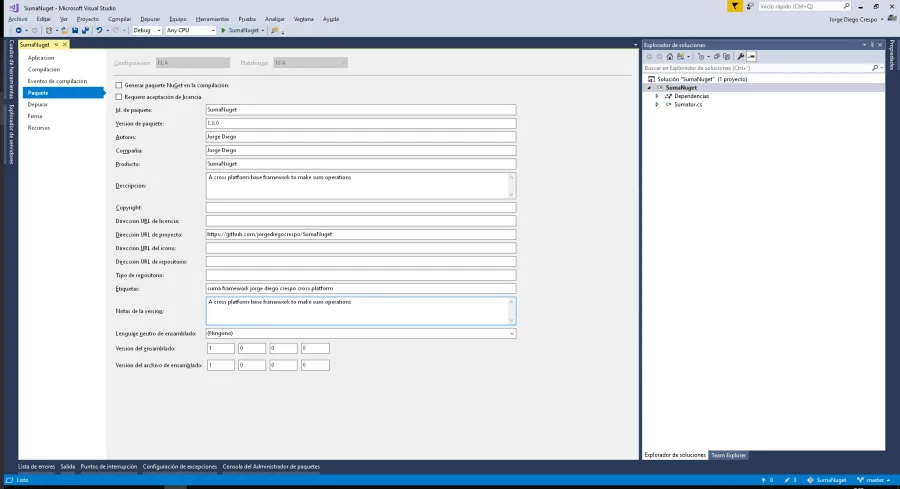Click the Properties wrench icon in Solution Explorer
Screen dimensions: 900x489
(x=741, y=57)
